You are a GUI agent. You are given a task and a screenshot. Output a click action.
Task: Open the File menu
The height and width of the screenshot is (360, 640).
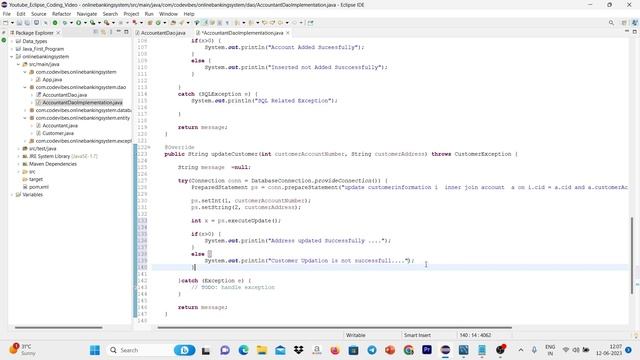[x=7, y=14]
